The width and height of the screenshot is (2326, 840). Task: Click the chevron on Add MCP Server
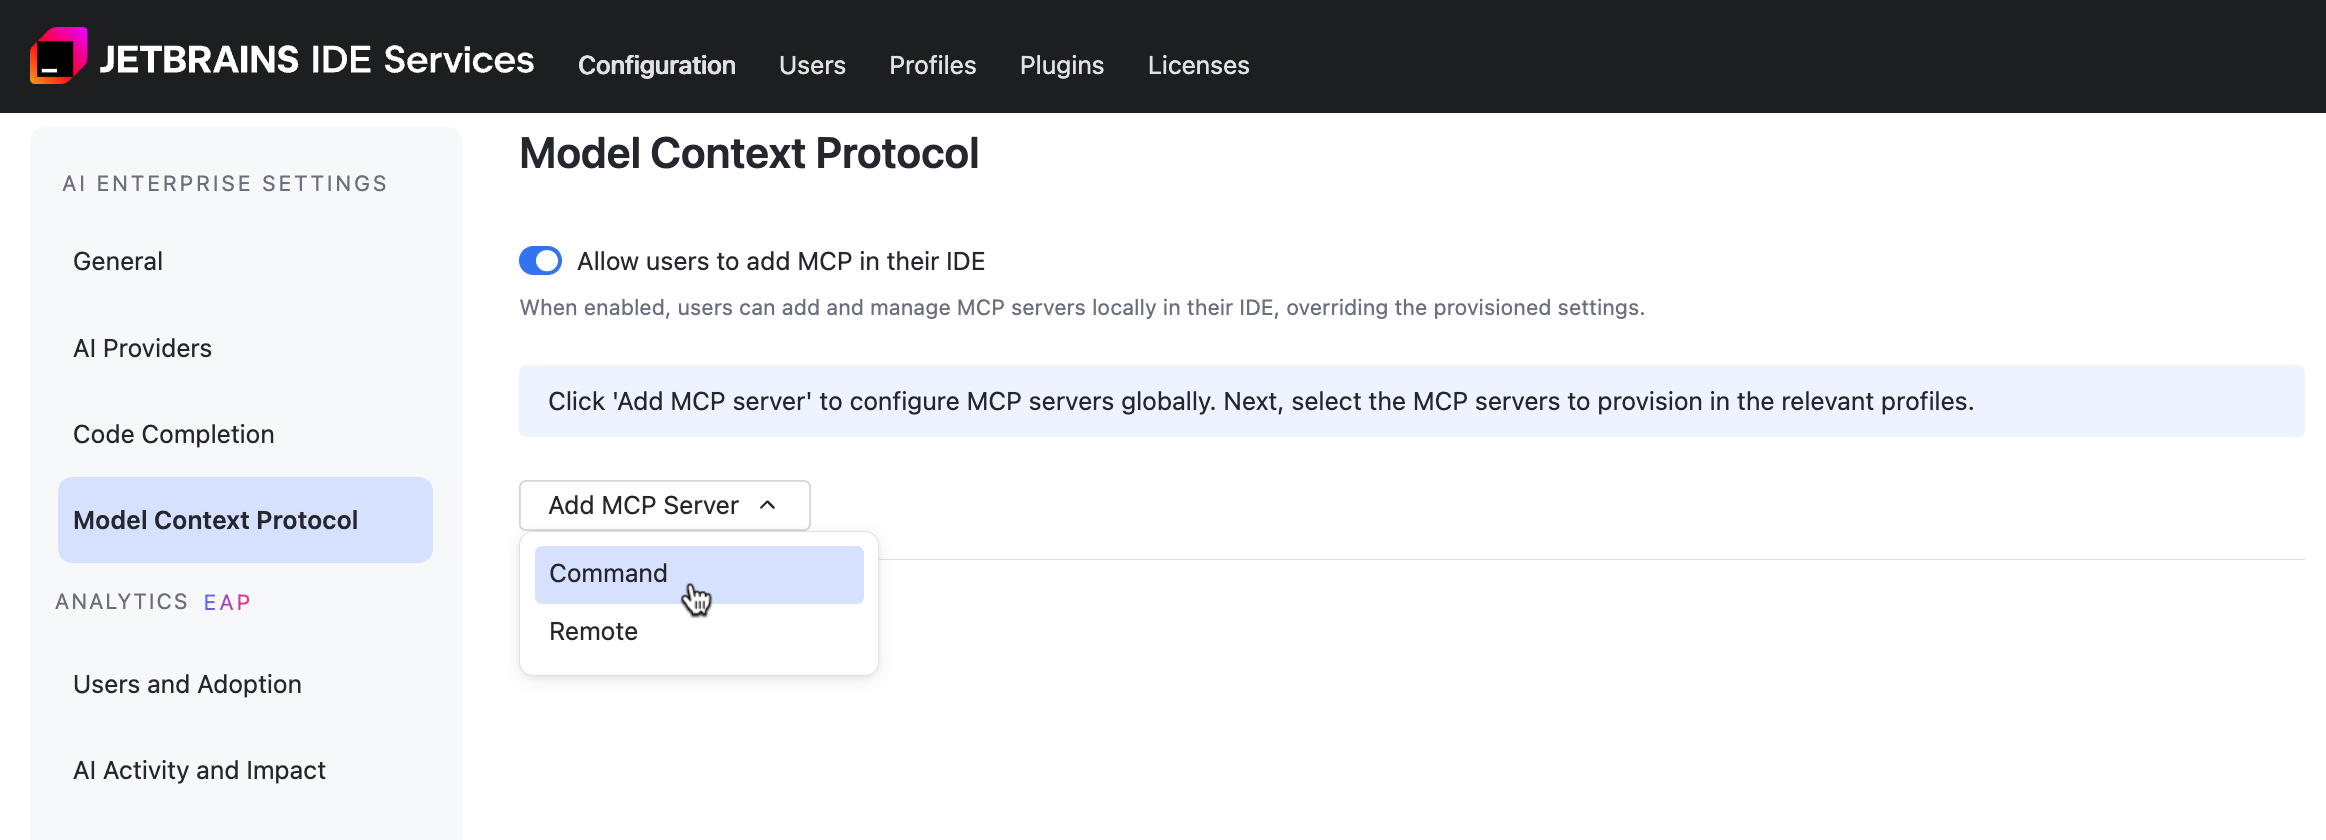(x=768, y=506)
